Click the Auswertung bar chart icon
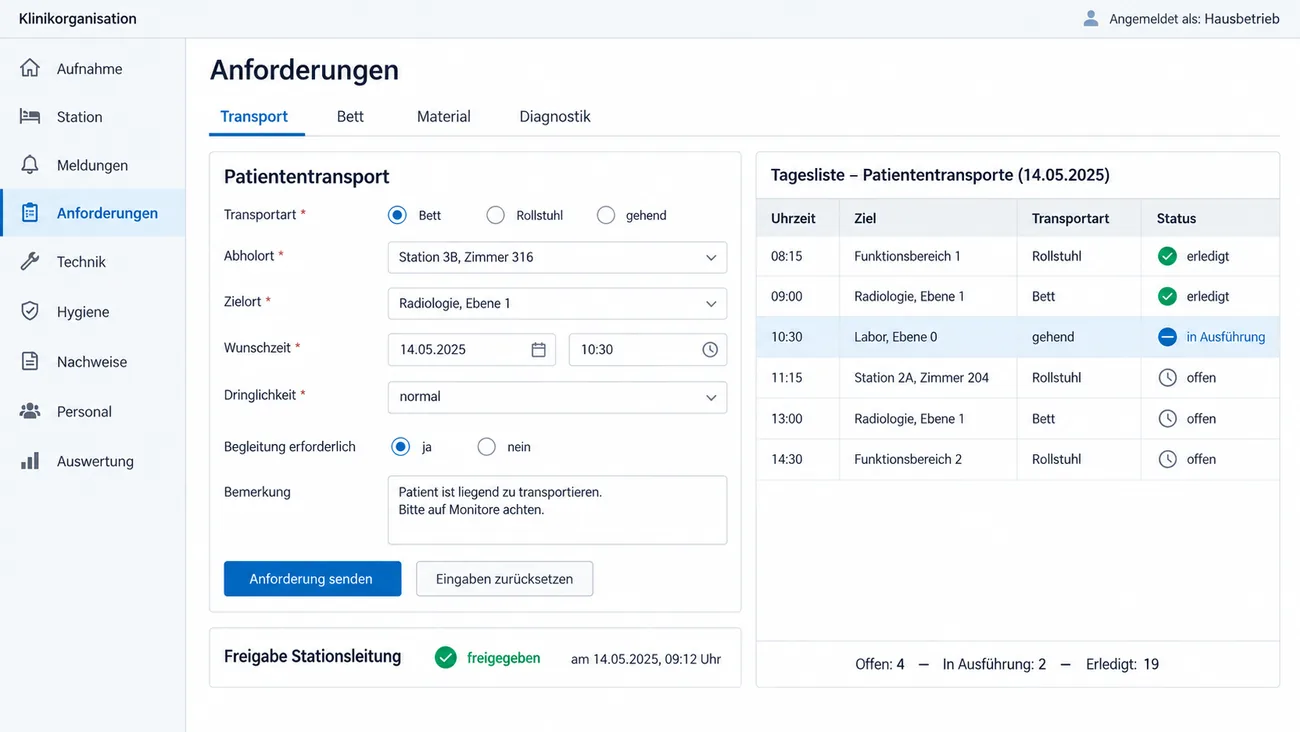Screen dimensions: 1300x732 (30, 461)
